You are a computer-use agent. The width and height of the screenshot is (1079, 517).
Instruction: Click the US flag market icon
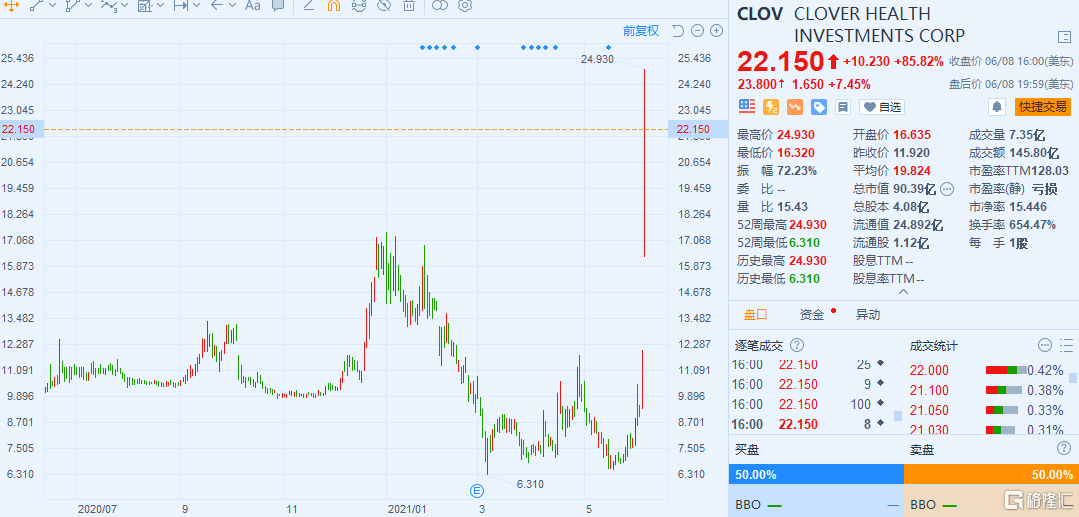(x=747, y=107)
